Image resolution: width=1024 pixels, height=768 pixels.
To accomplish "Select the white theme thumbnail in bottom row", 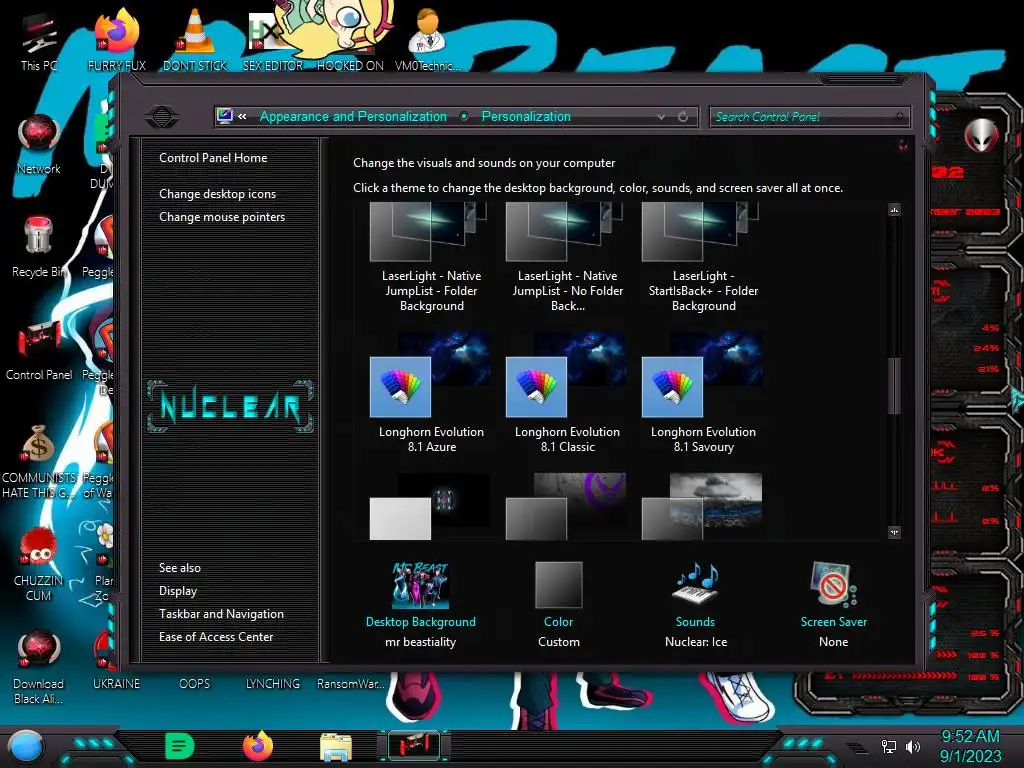I will [430, 507].
